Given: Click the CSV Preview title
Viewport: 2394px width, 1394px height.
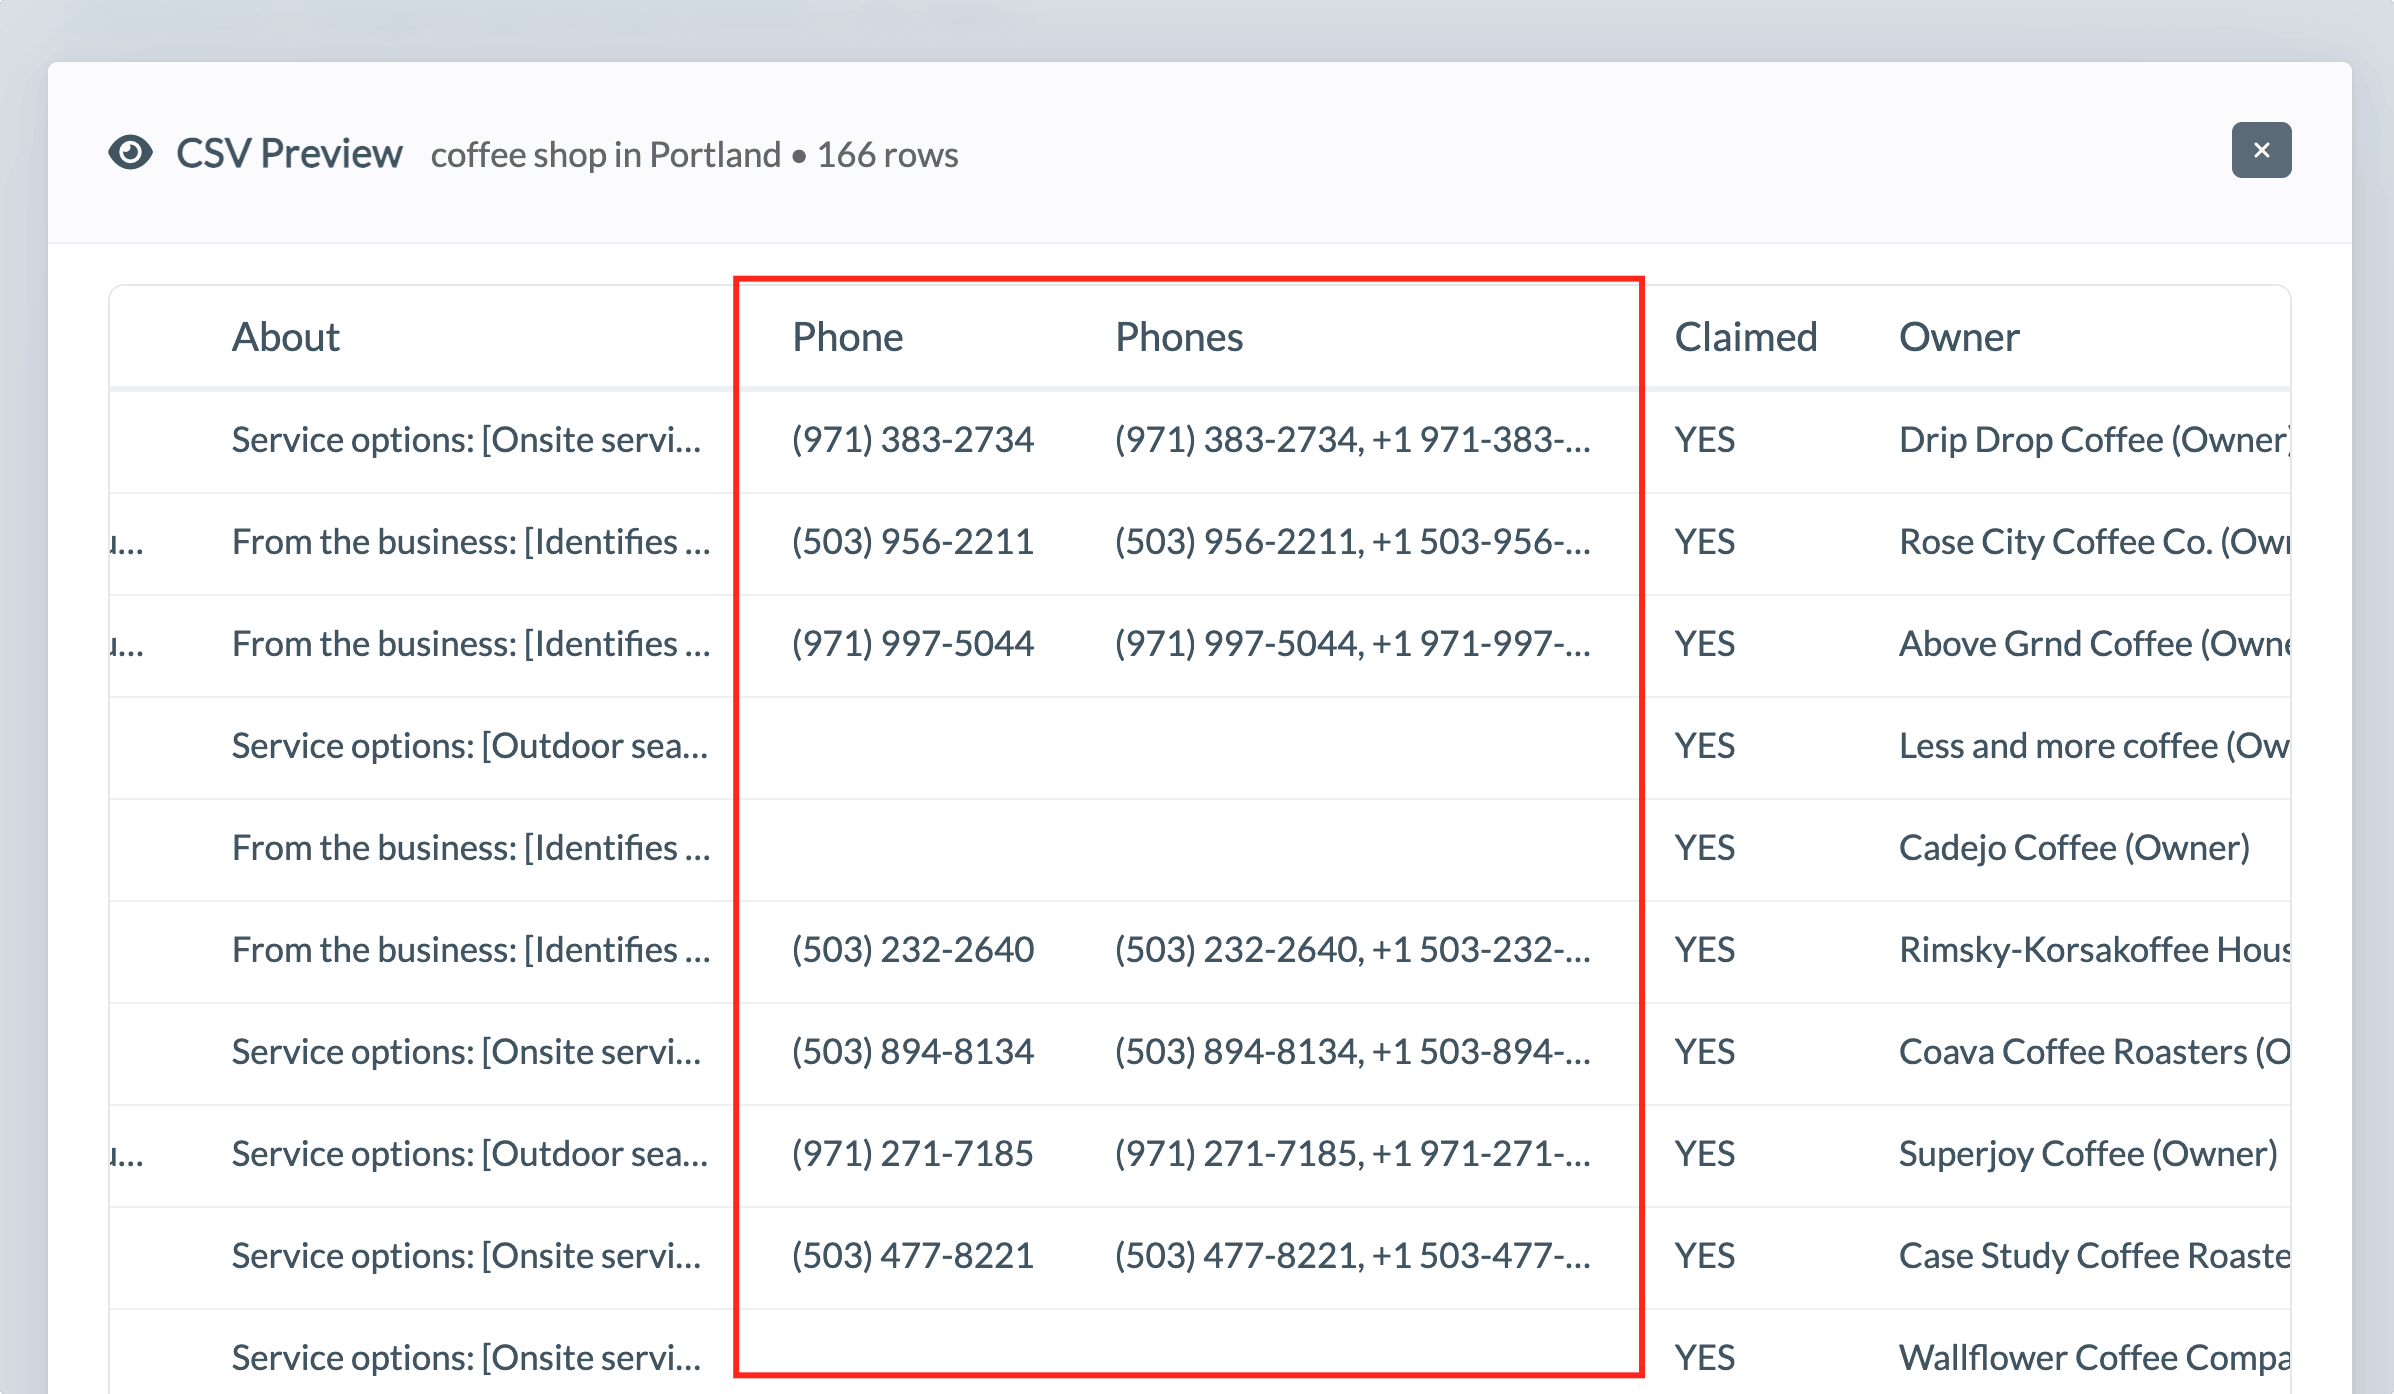Looking at the screenshot, I should click(289, 153).
